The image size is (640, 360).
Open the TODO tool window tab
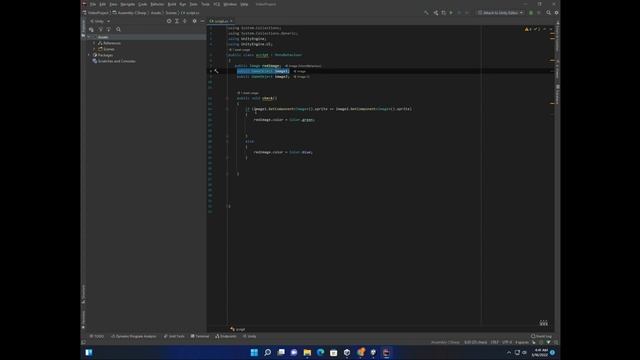(97, 336)
